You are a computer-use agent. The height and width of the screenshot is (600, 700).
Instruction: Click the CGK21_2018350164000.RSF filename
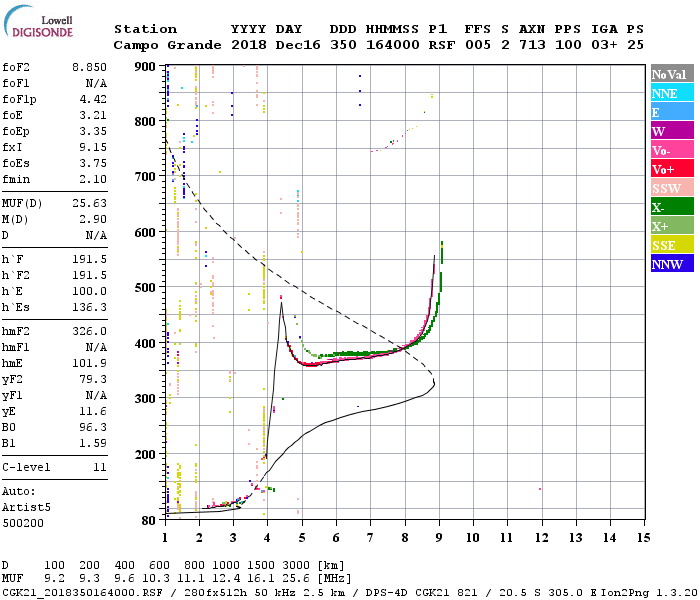pyautogui.click(x=83, y=592)
